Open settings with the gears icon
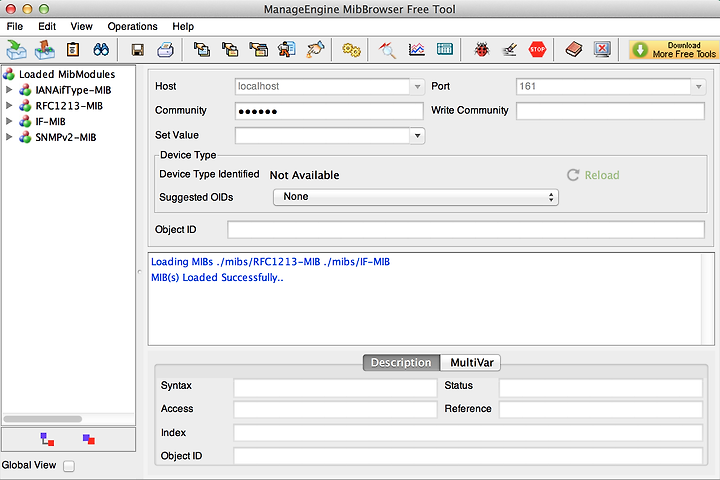 point(352,50)
